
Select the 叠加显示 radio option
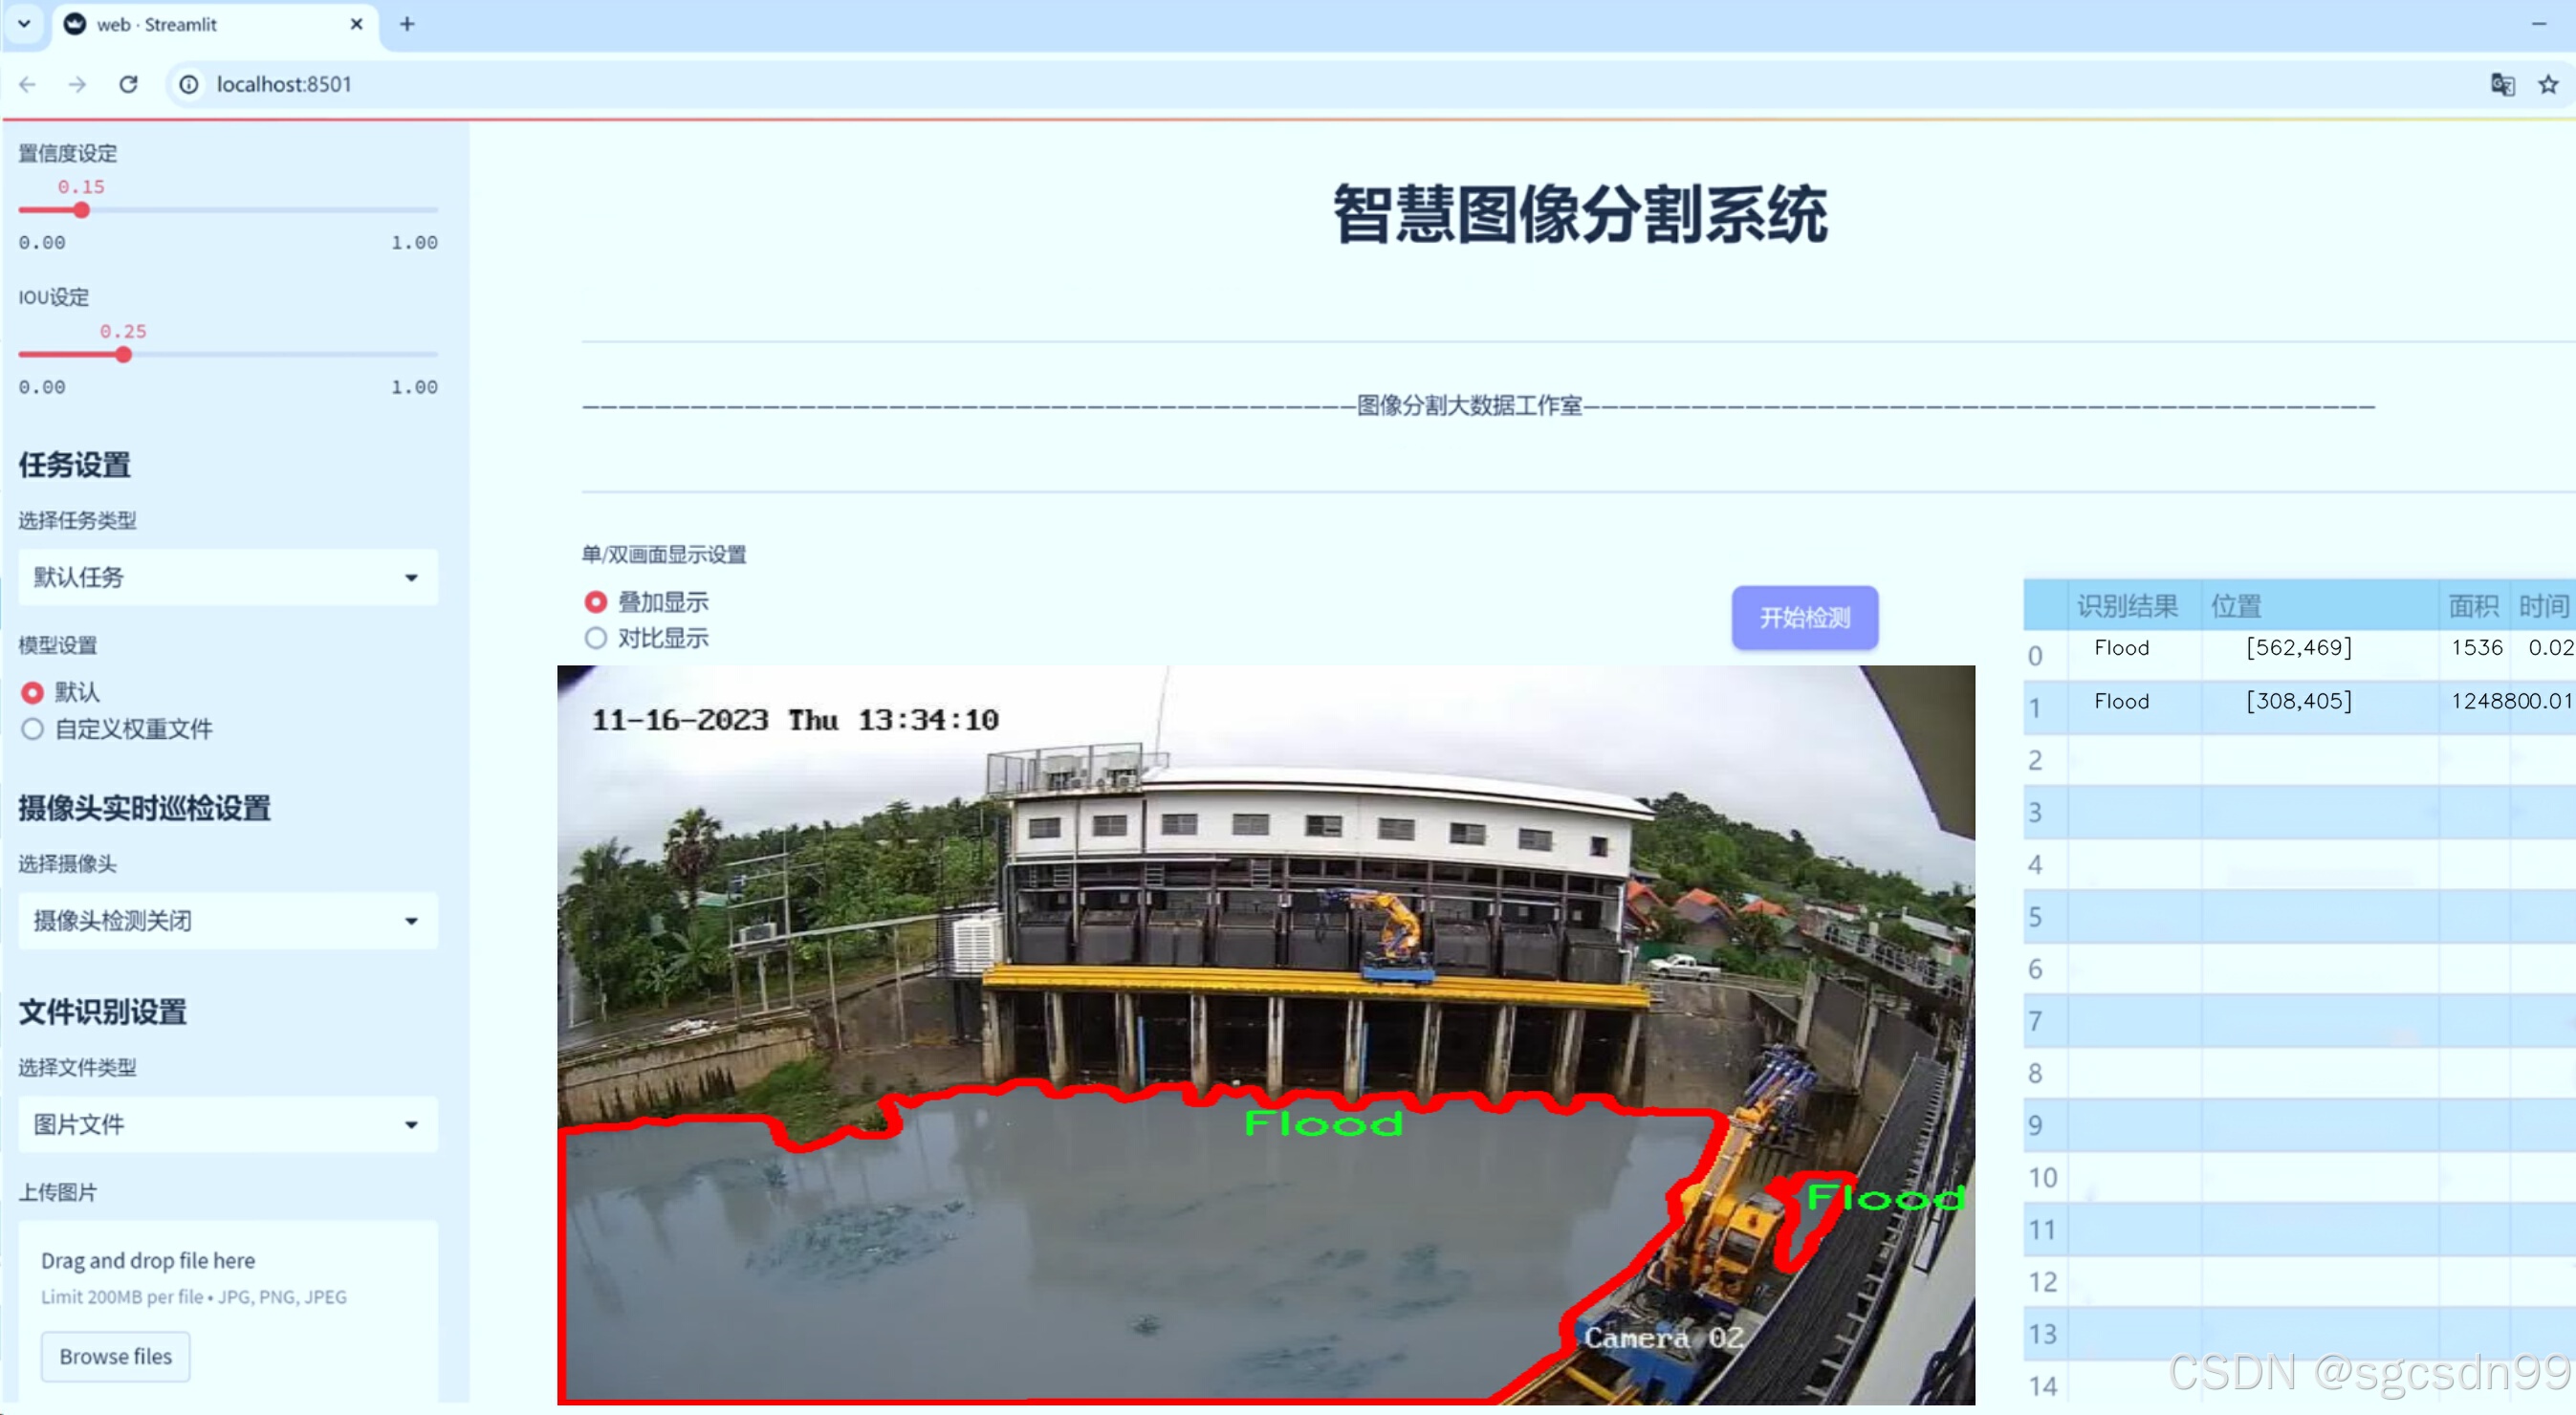click(x=596, y=602)
